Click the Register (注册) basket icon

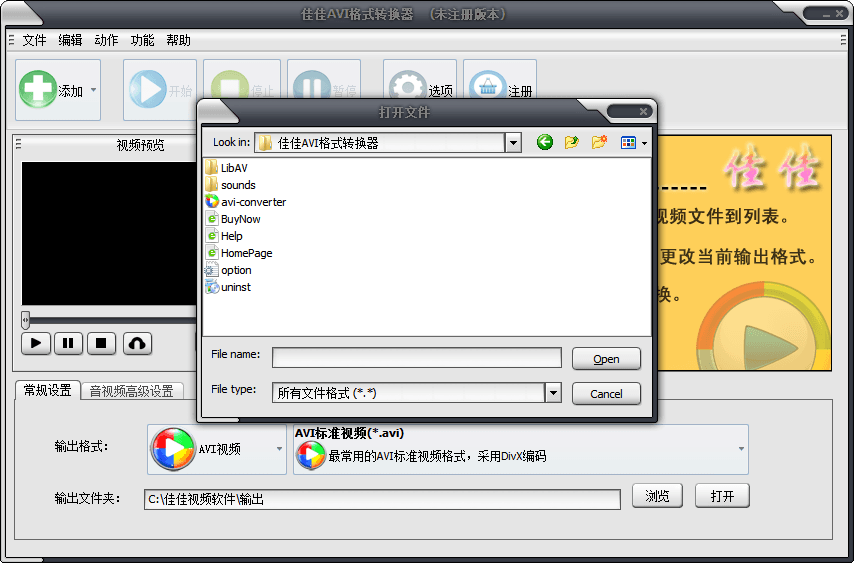[x=485, y=89]
